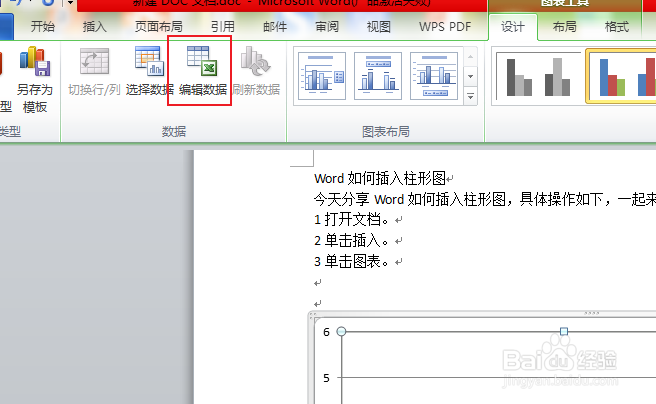The width and height of the screenshot is (656, 404).
Task: Click line "2 单击插入。"
Action: pyautogui.click(x=352, y=240)
